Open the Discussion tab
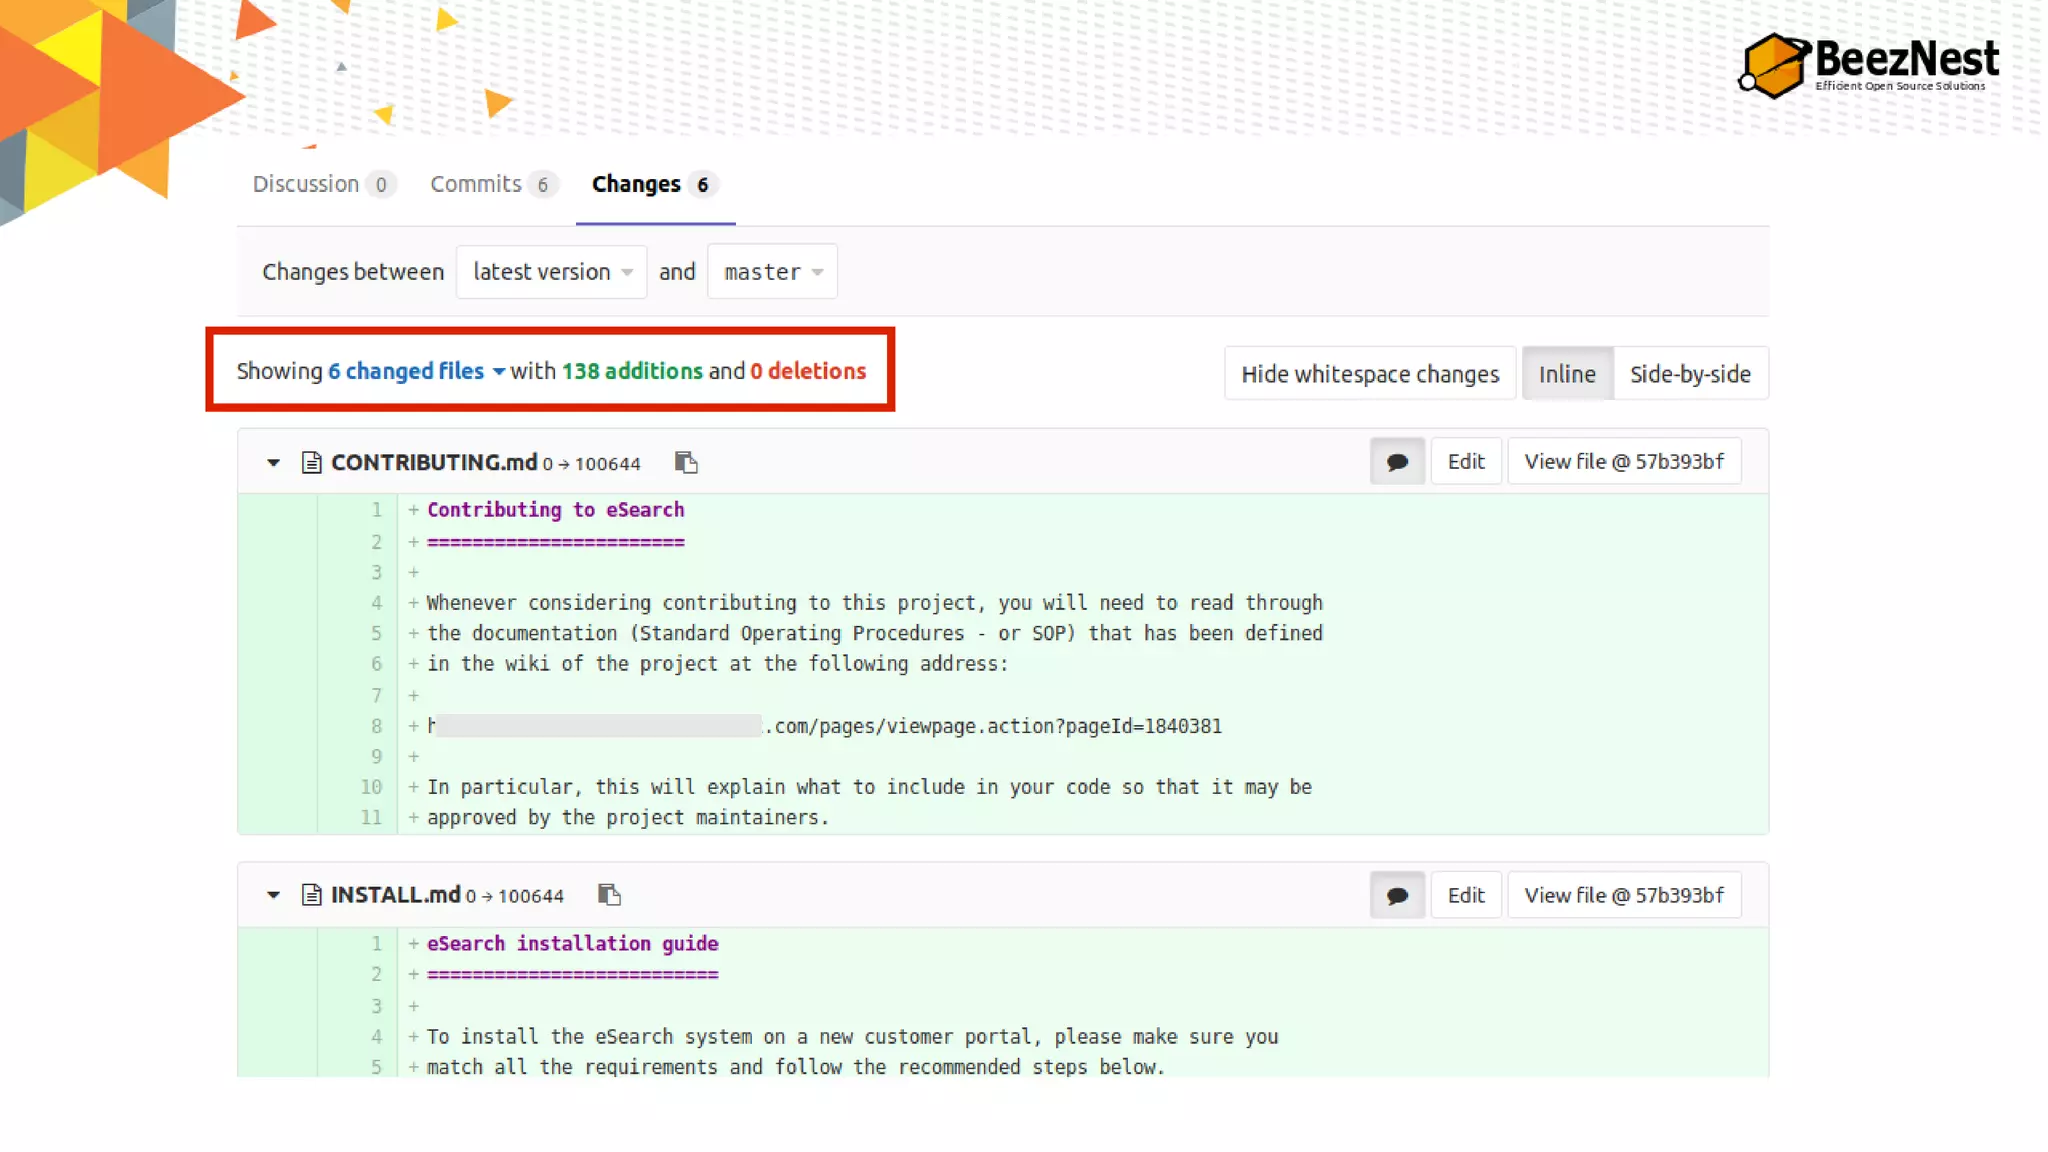This screenshot has width=2048, height=1152. [x=322, y=184]
